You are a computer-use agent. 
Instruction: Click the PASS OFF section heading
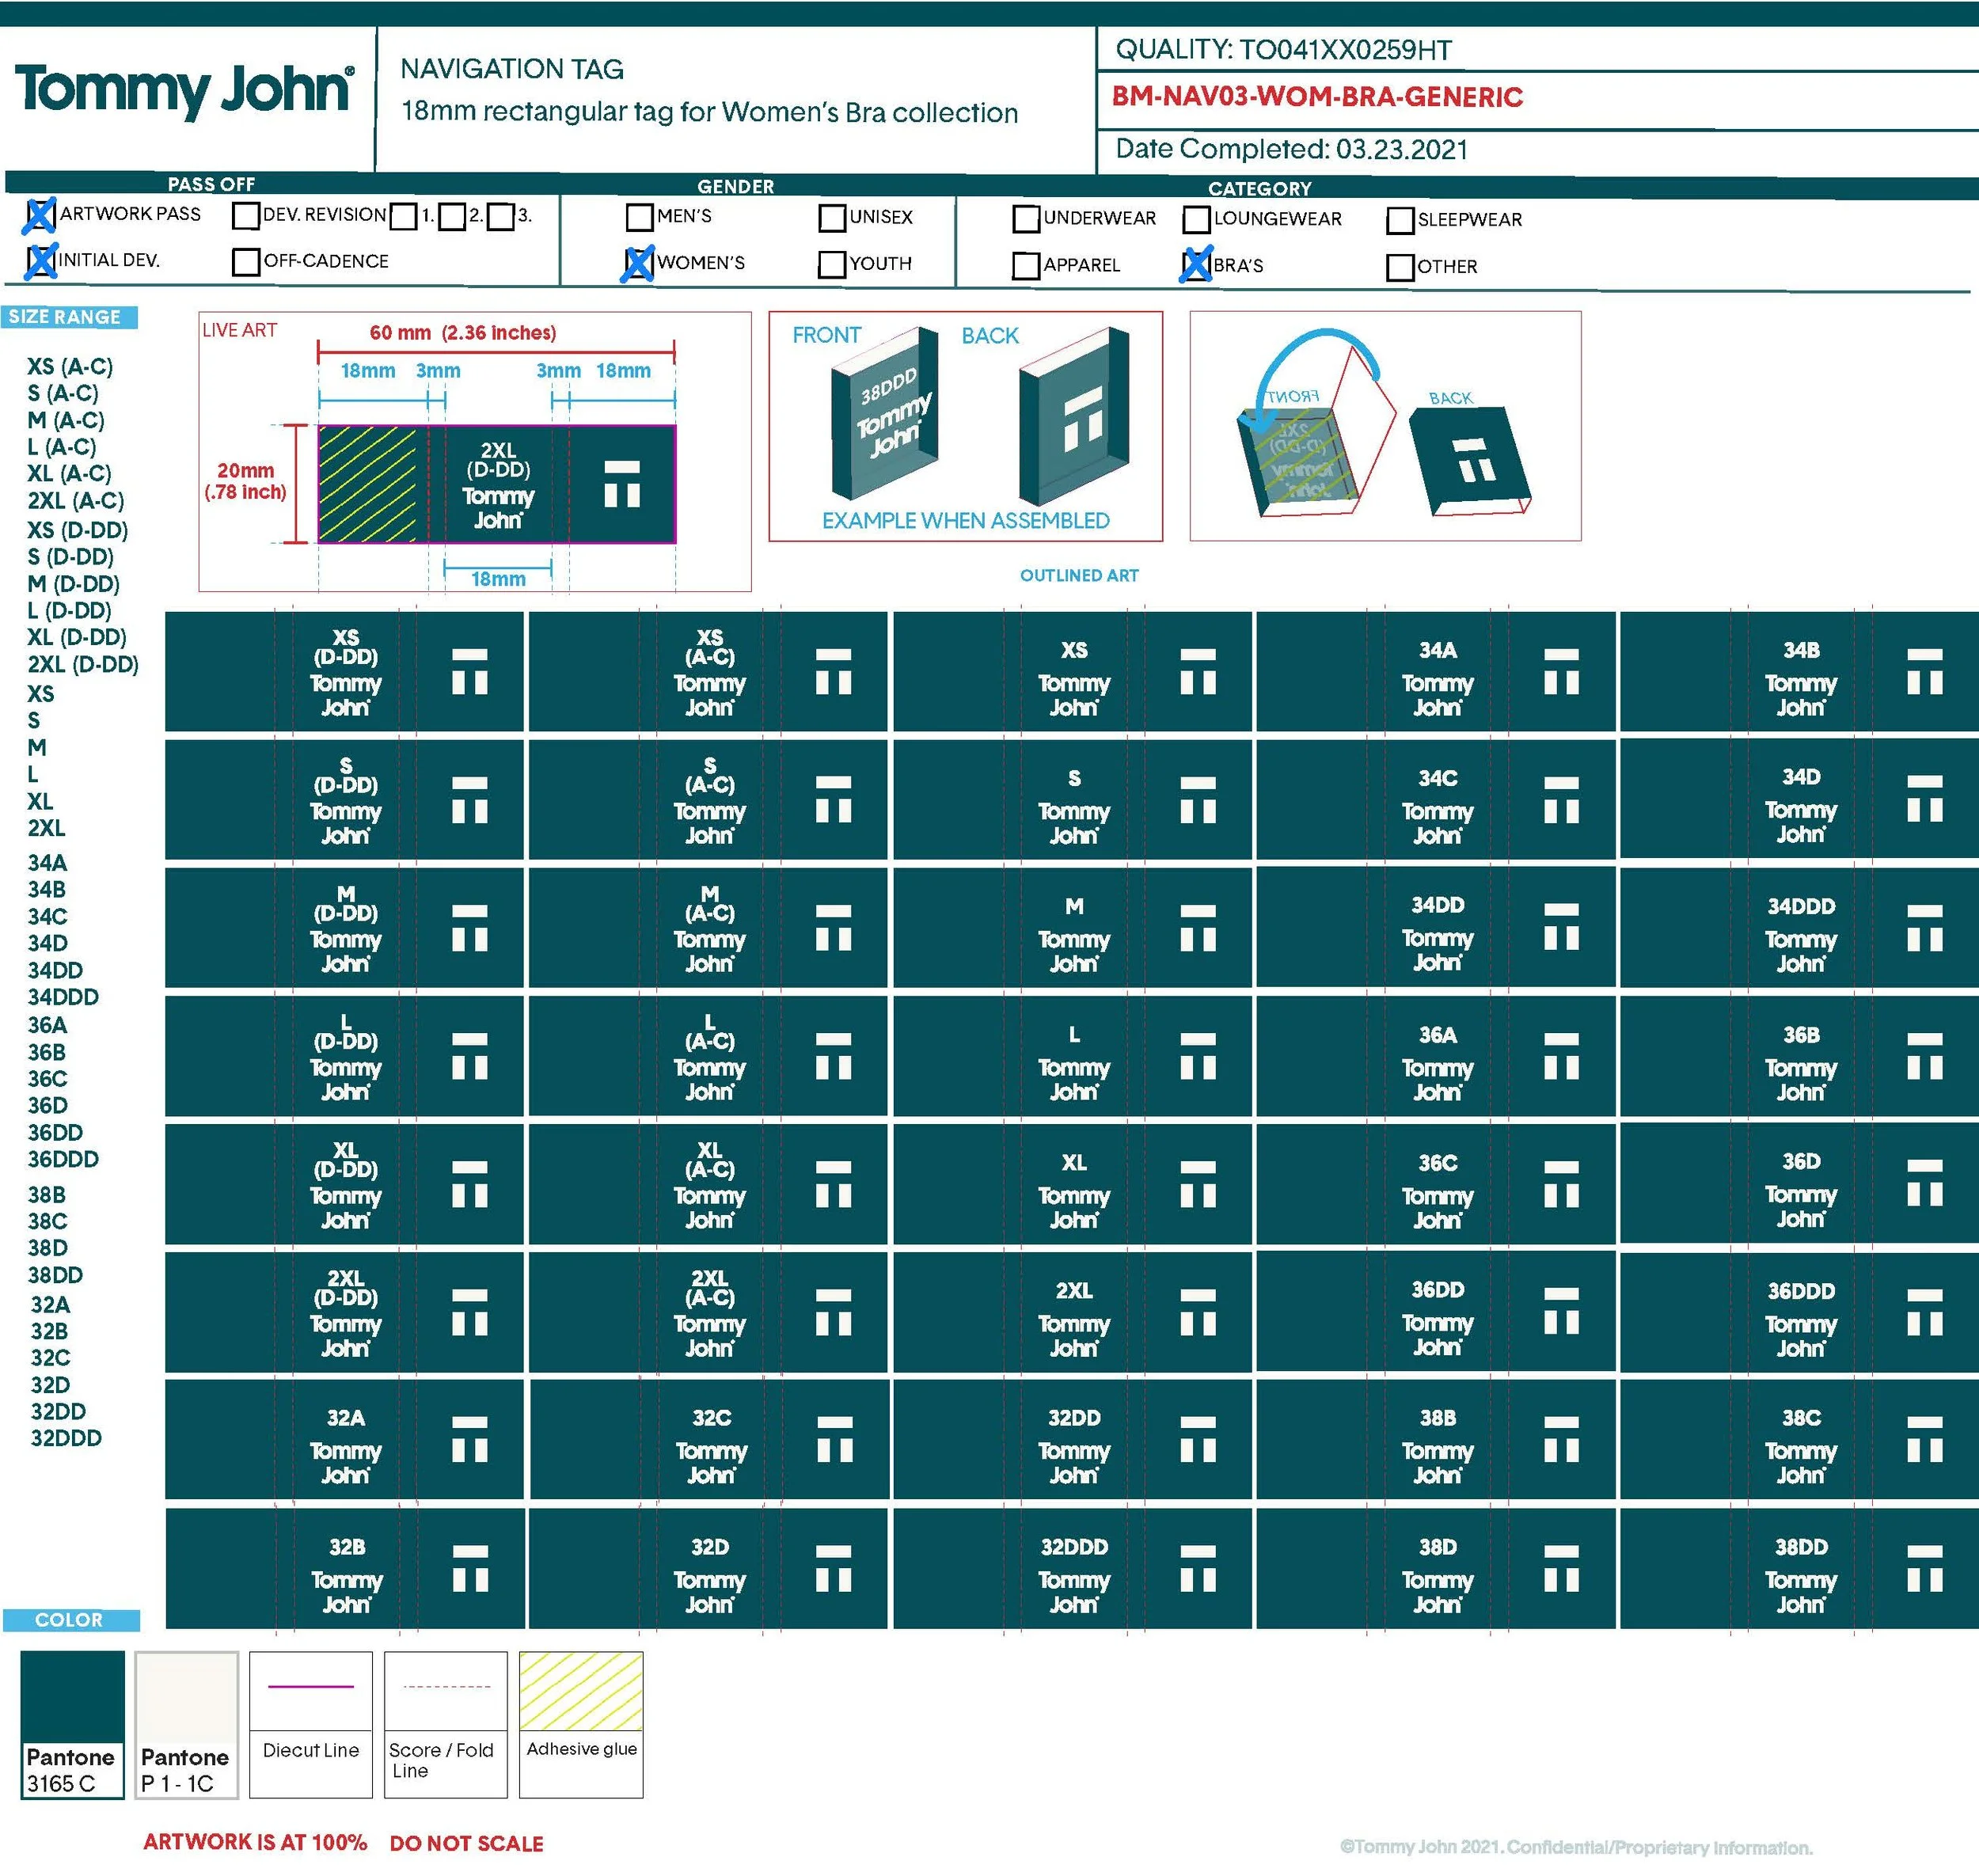point(211,184)
